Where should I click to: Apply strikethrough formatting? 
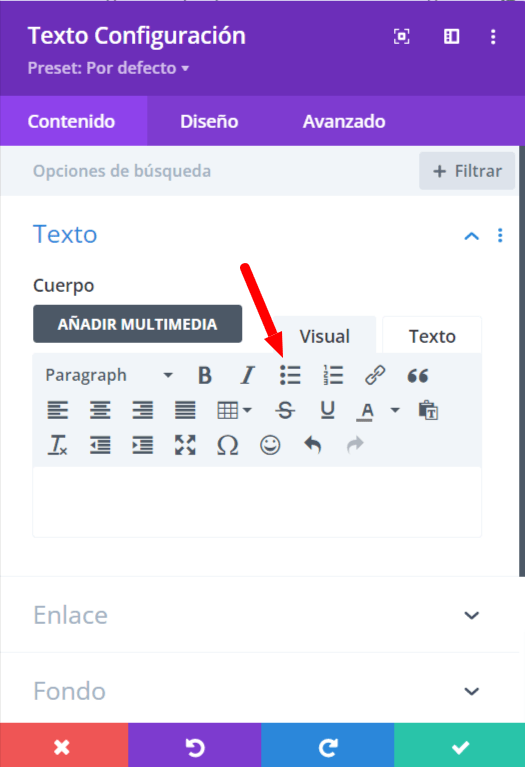[285, 410]
